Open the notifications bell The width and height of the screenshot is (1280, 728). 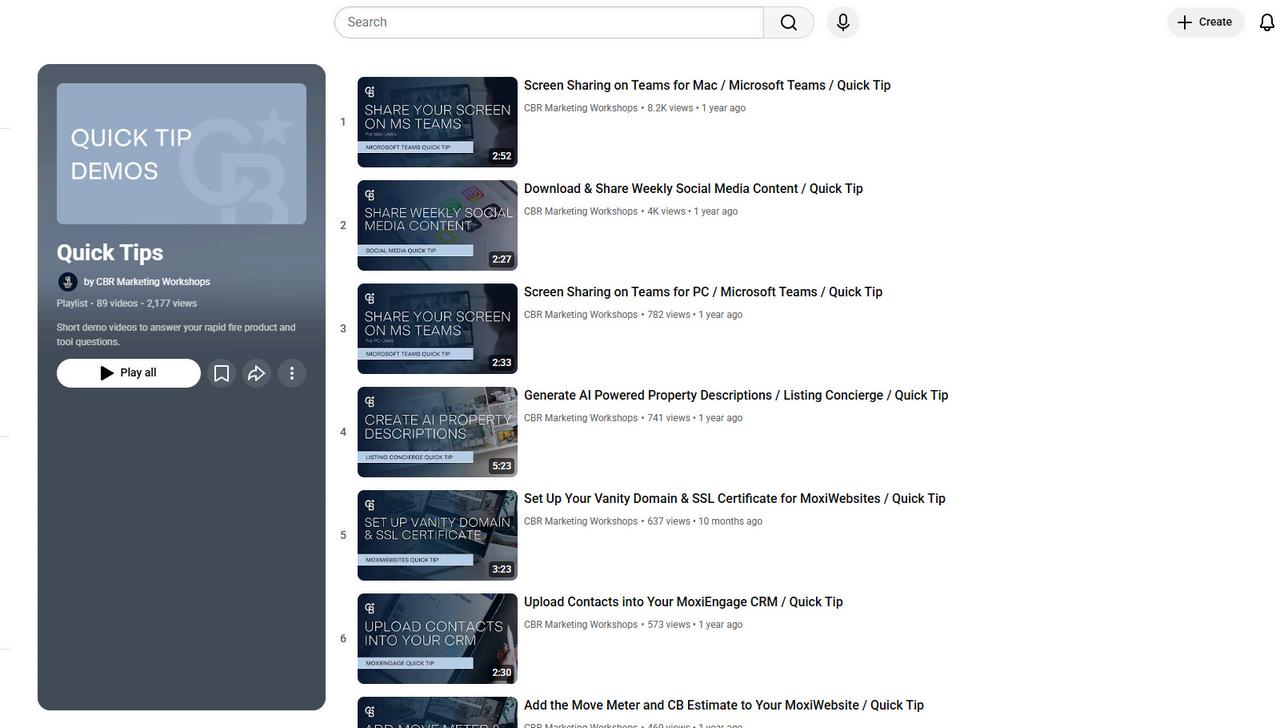click(1267, 22)
